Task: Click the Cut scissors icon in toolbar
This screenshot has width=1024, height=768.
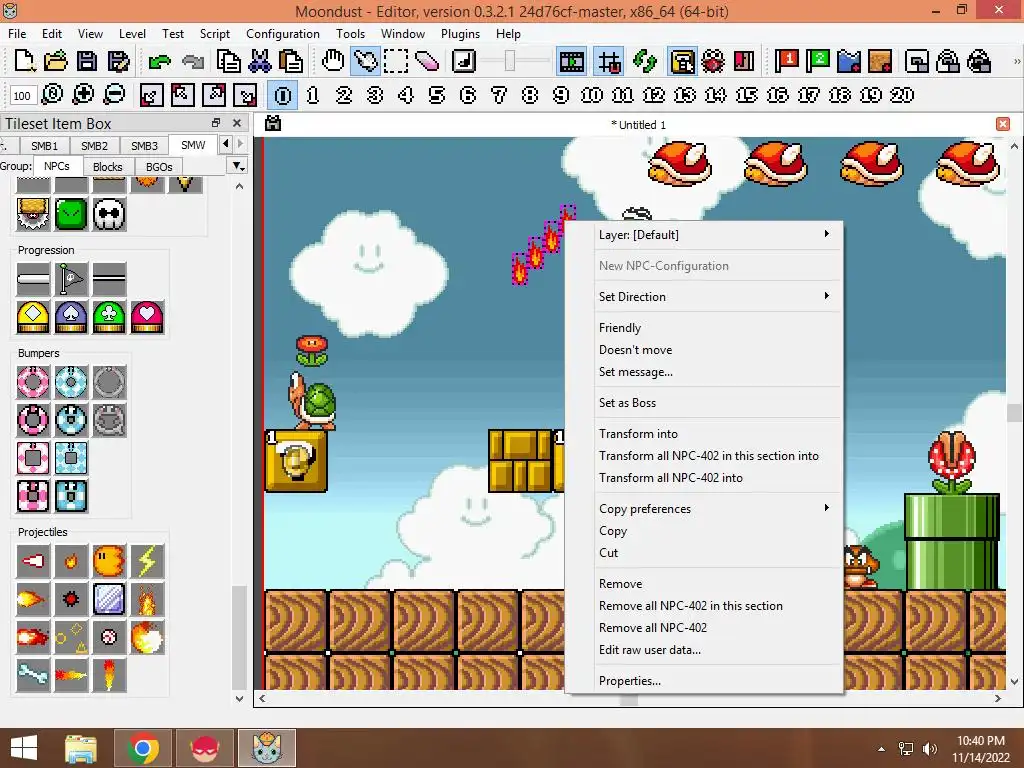Action: (260, 61)
